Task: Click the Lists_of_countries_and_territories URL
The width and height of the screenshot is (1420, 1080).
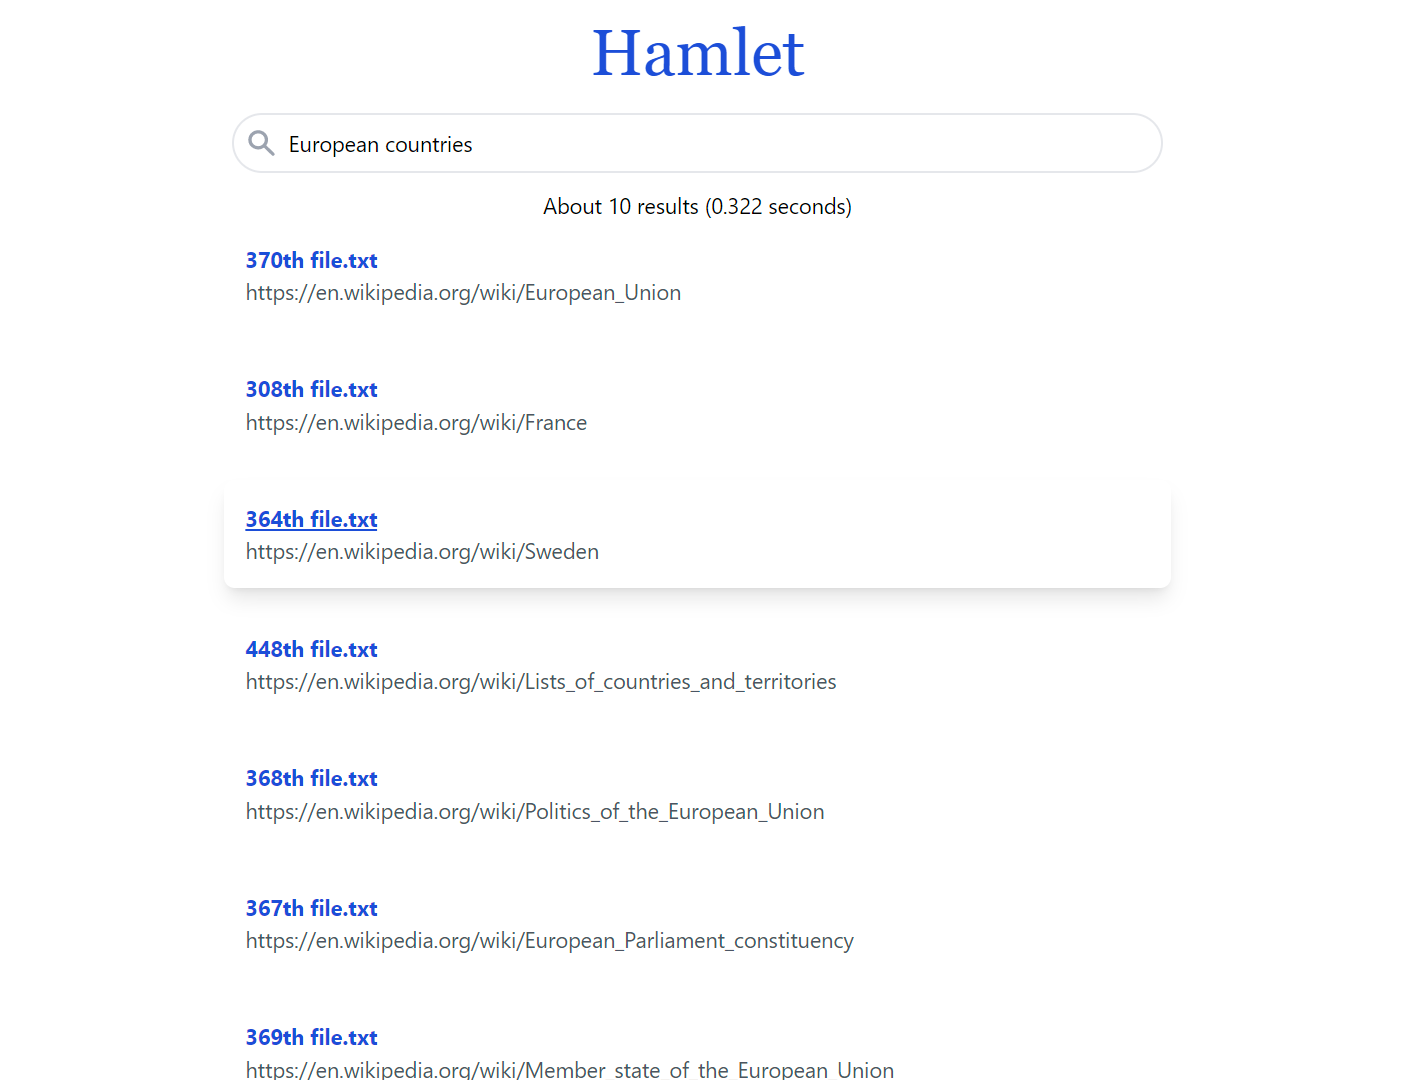Action: [x=541, y=681]
